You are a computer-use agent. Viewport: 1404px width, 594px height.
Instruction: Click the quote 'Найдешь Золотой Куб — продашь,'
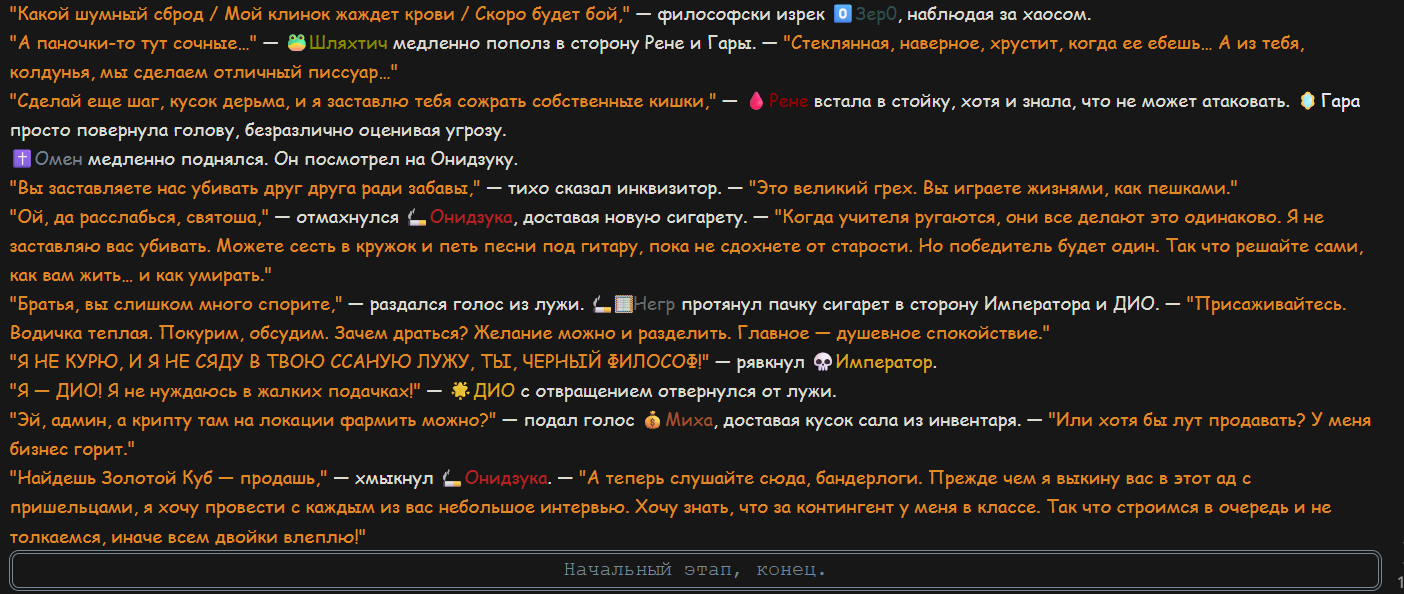click(169, 479)
